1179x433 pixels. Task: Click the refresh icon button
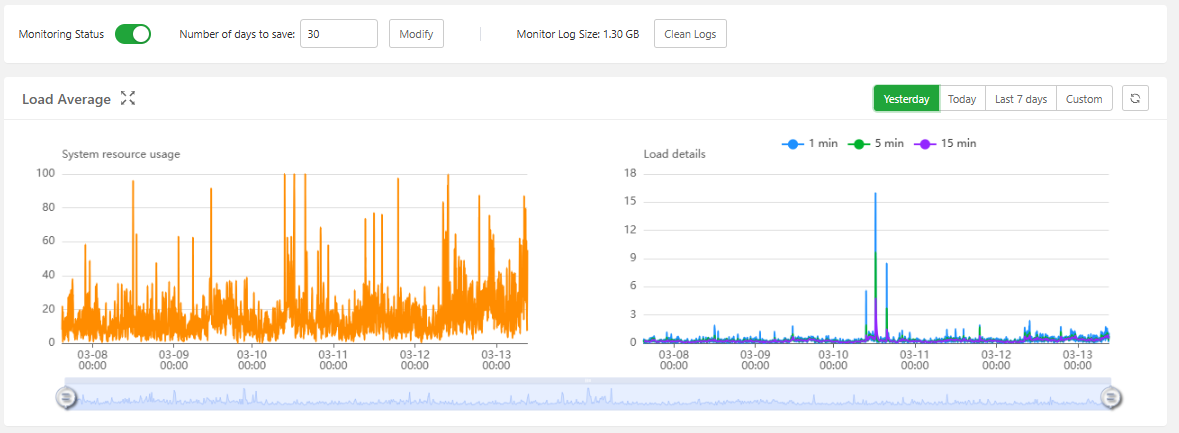(x=1135, y=98)
